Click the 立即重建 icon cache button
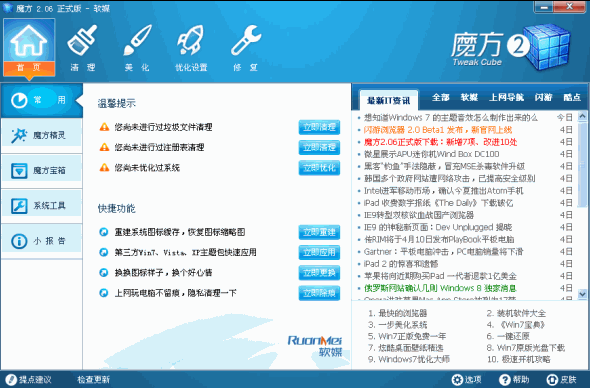 319,232
